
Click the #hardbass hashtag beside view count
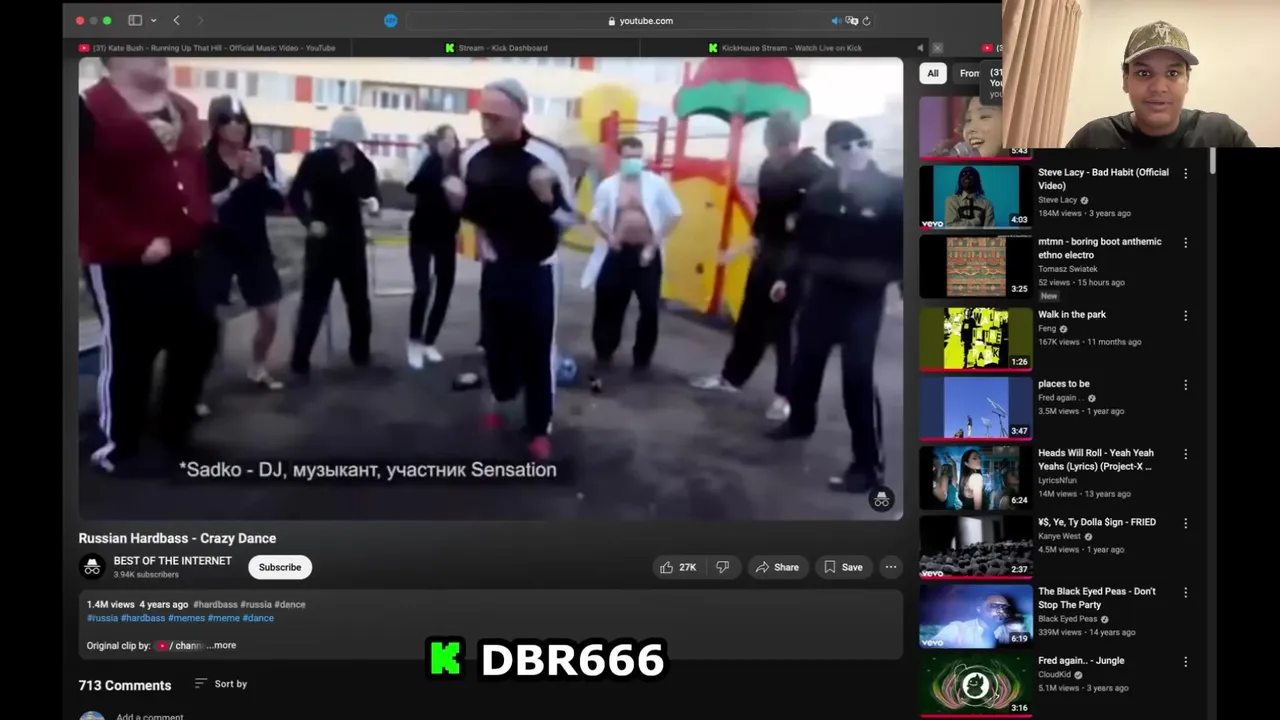tap(215, 605)
